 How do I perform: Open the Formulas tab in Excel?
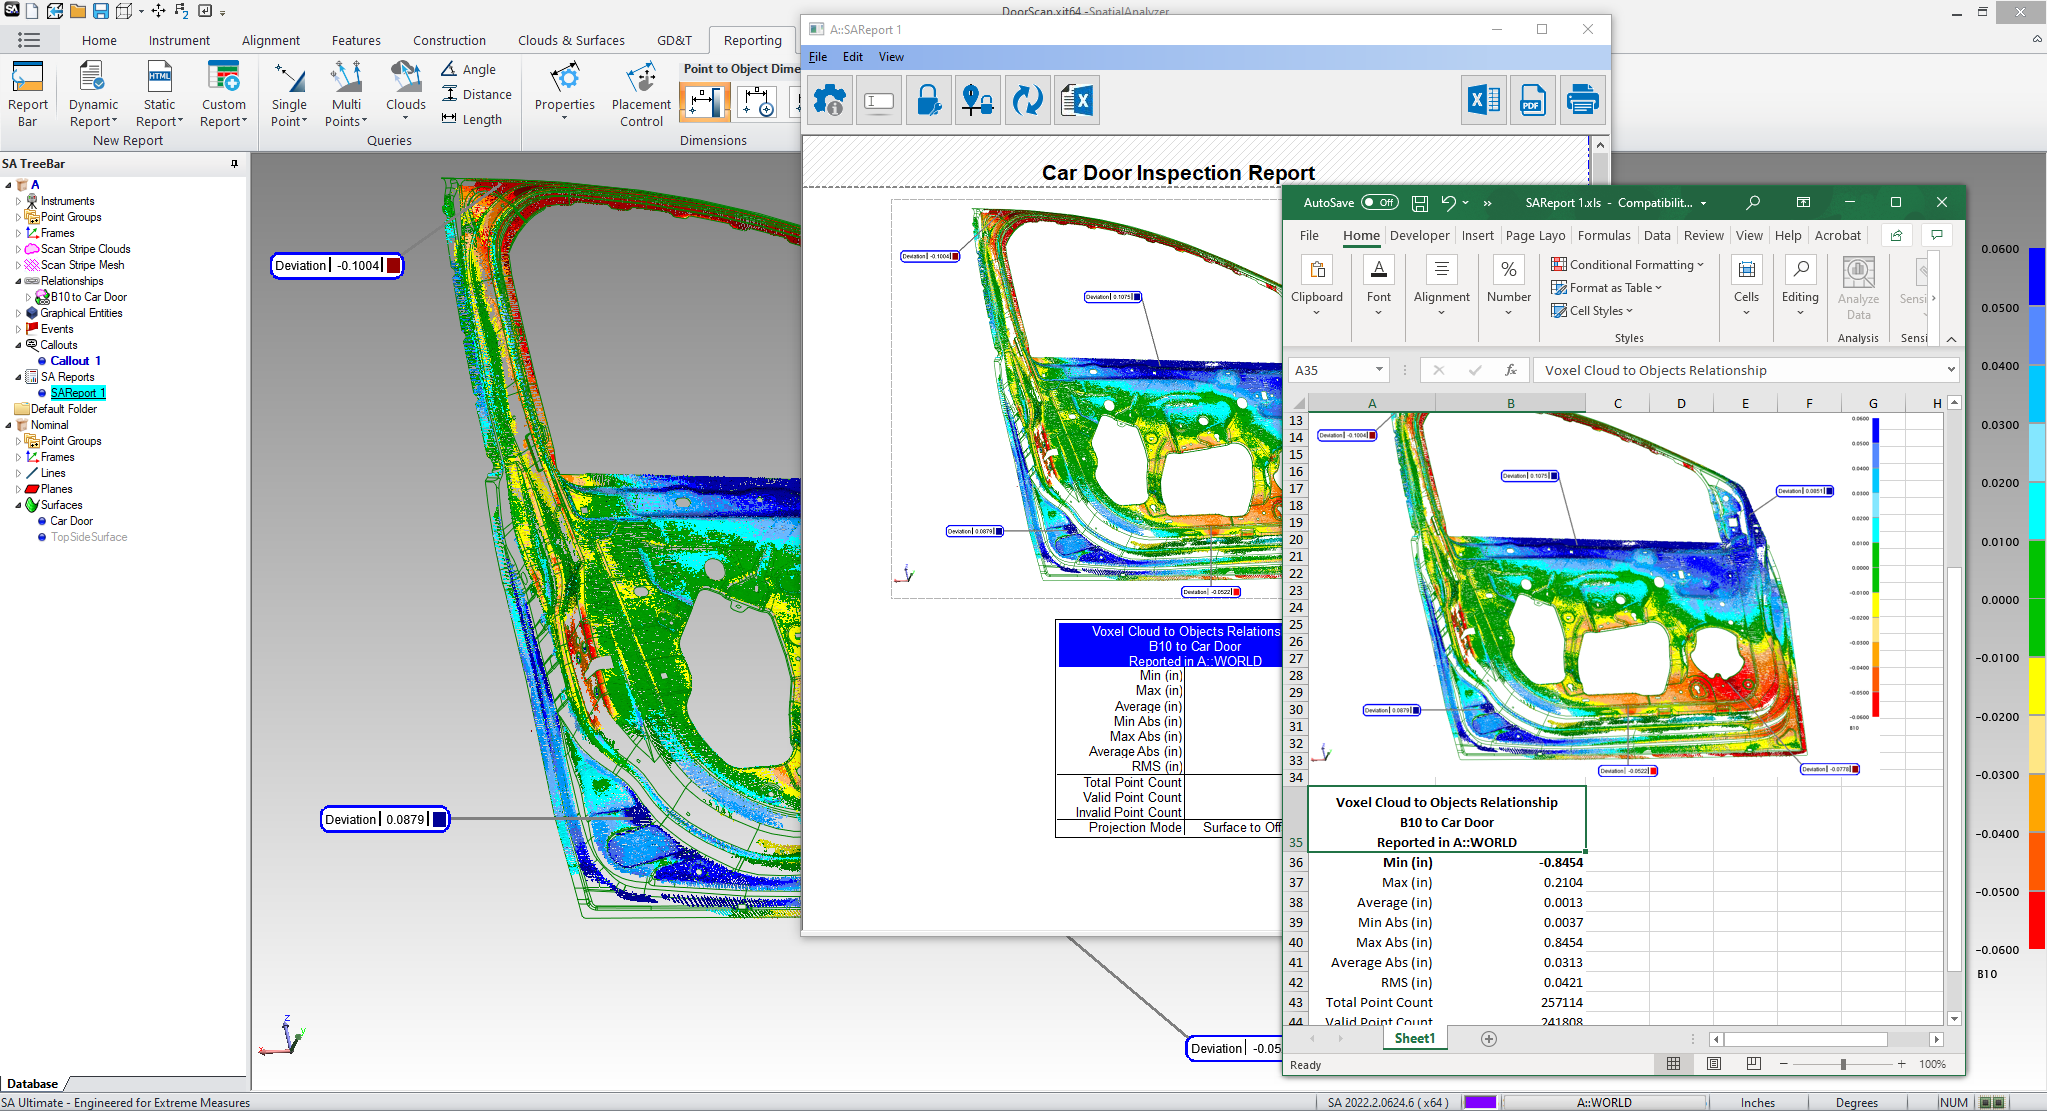click(1603, 236)
